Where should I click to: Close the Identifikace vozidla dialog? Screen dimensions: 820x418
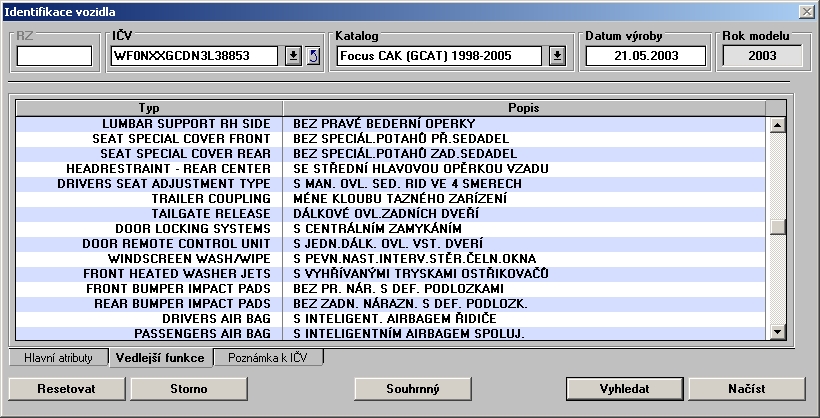(x=807, y=10)
